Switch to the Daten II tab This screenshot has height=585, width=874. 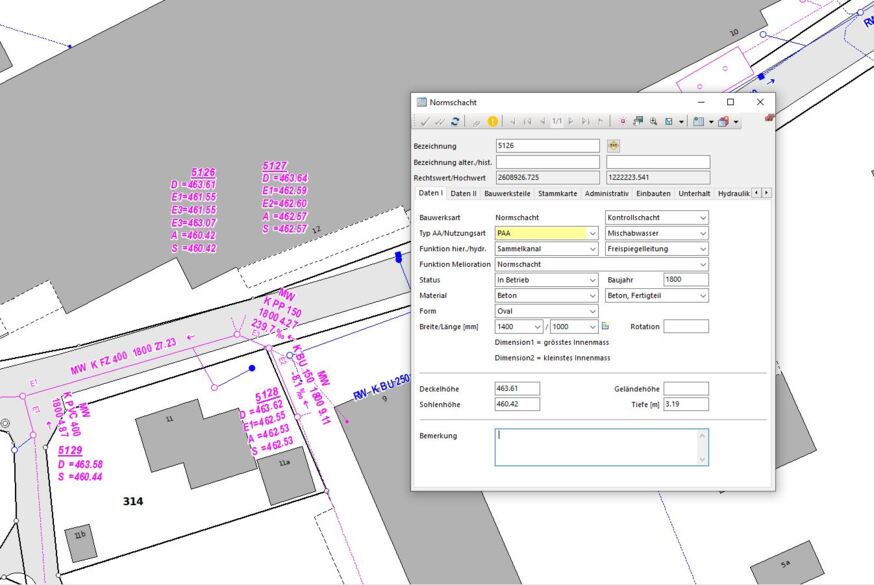point(463,193)
